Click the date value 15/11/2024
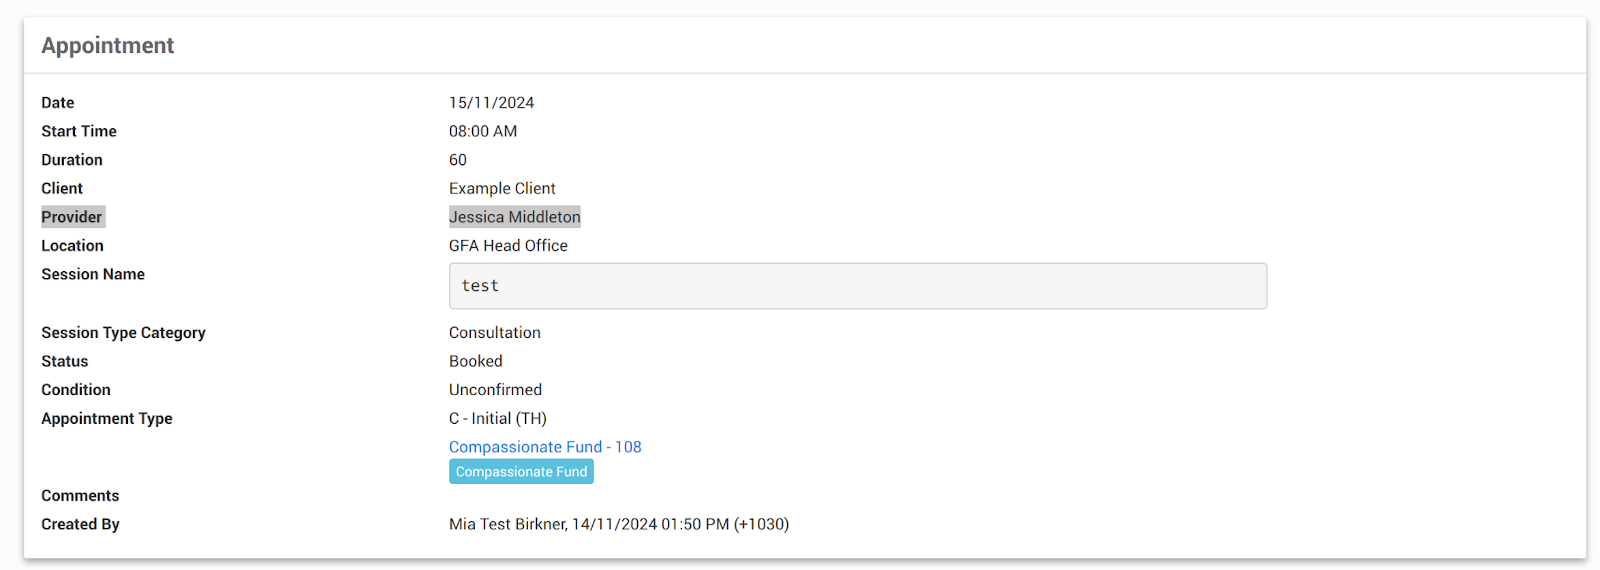Viewport: 1600px width, 570px height. [x=491, y=103]
